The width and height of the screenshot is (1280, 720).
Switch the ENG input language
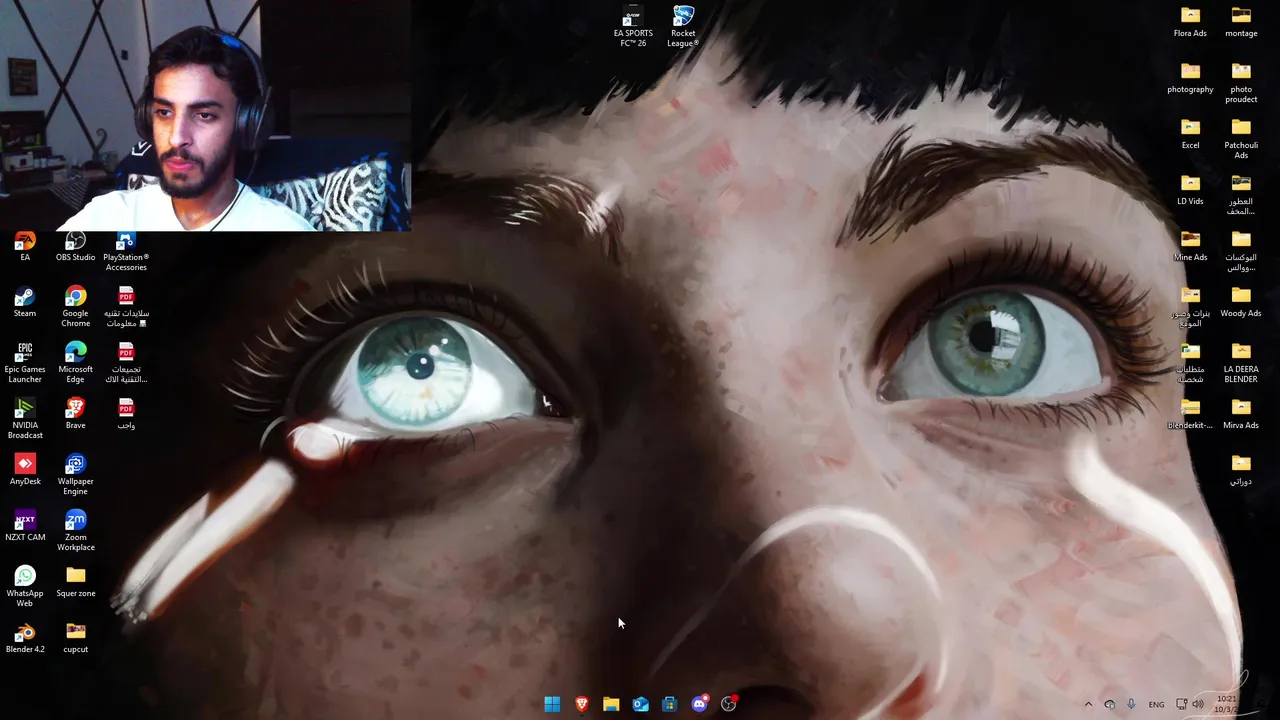pos(1156,704)
